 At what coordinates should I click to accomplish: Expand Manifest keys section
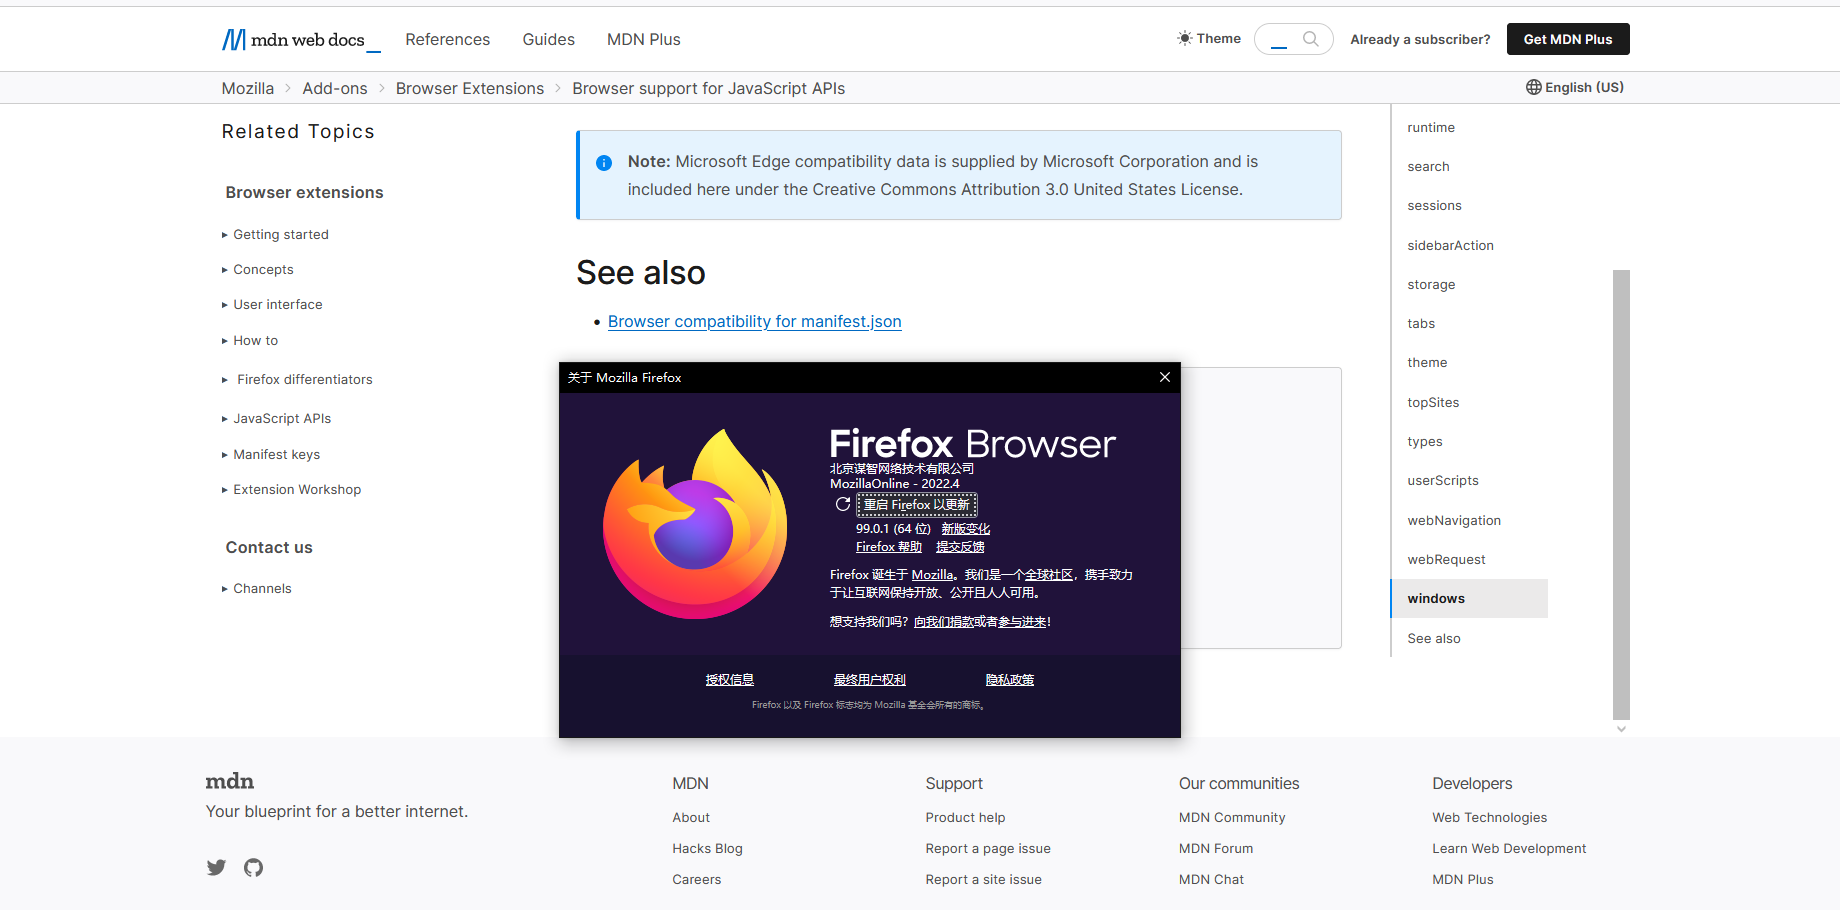[271, 455]
